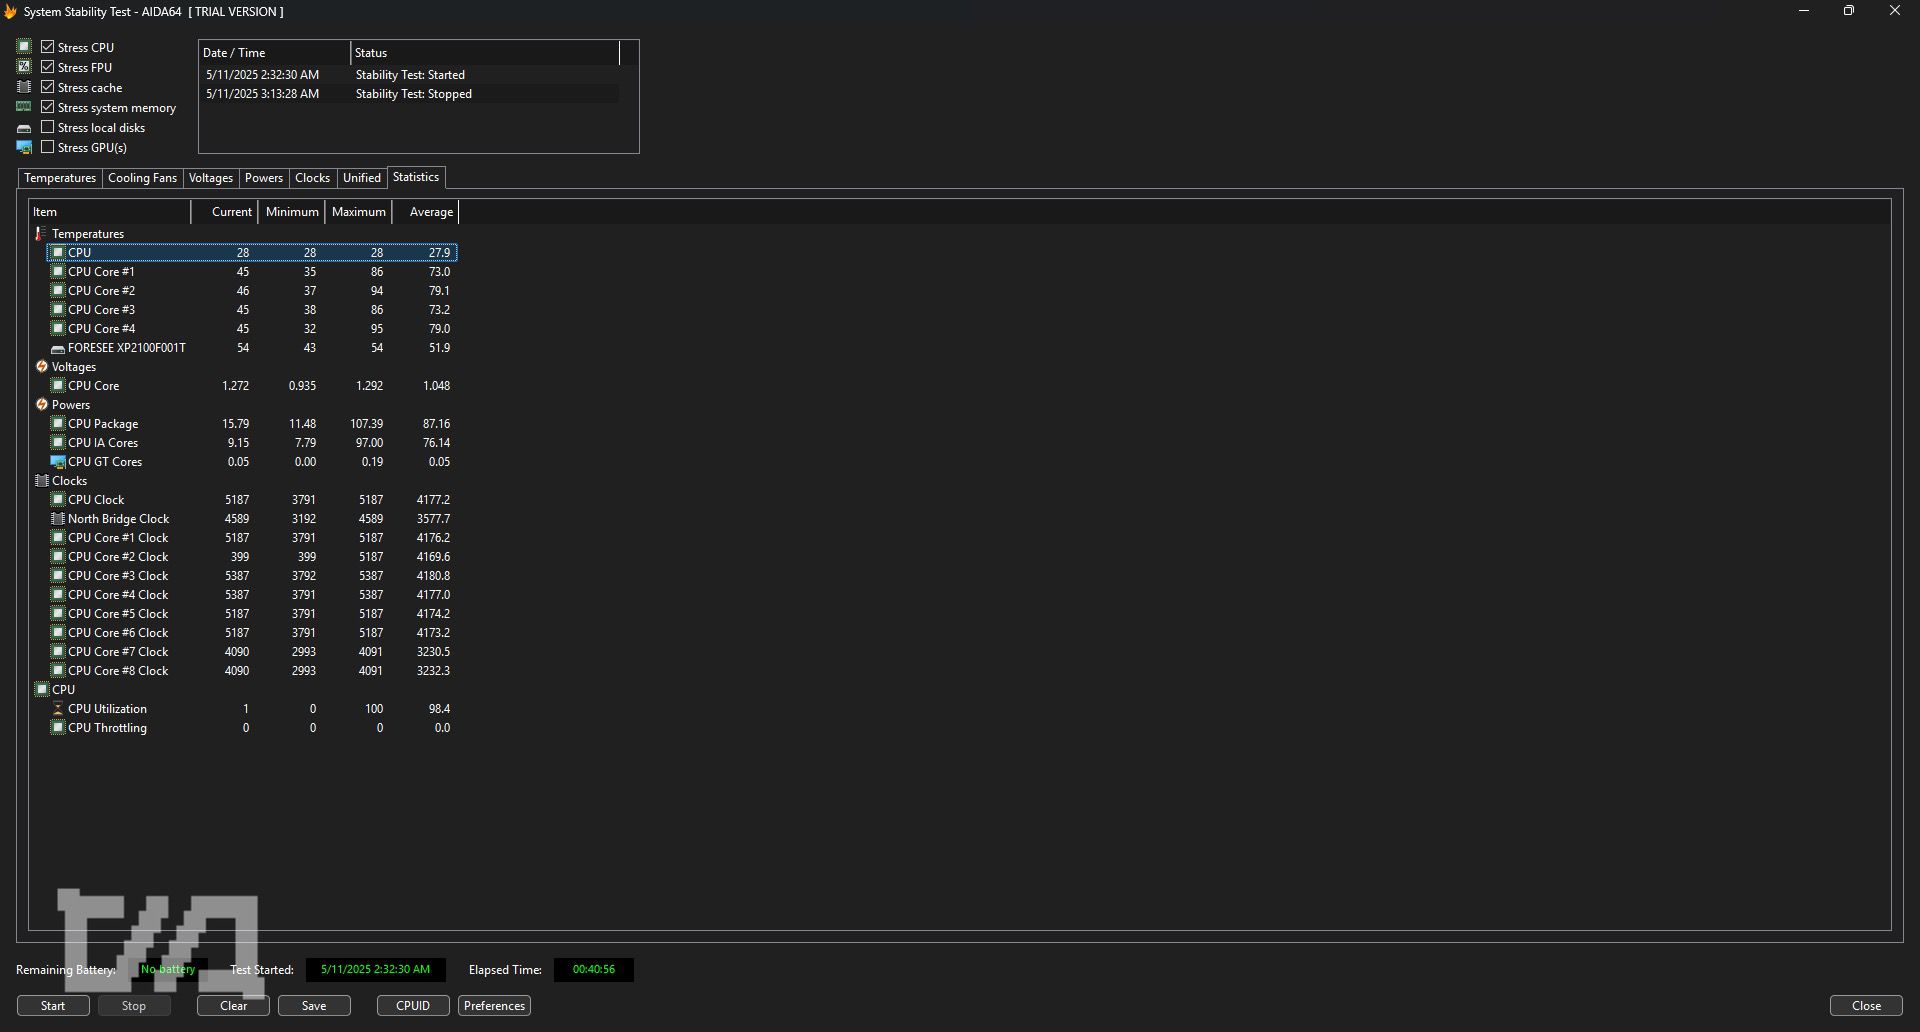Uncheck the Stress system memory checkbox
Viewport: 1920px width, 1032px height.
(47, 107)
